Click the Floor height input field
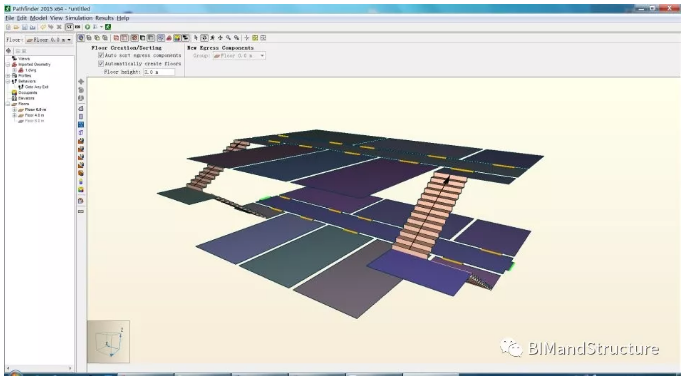The height and width of the screenshot is (380, 687). point(159,72)
